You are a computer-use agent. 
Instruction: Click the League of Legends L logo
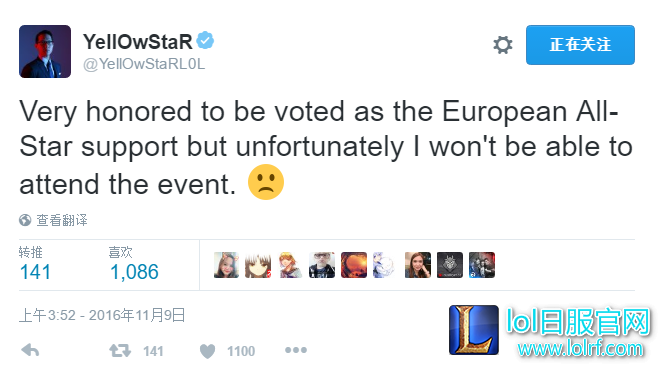(474, 330)
